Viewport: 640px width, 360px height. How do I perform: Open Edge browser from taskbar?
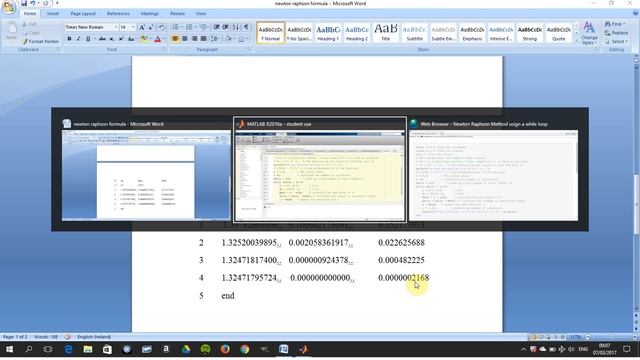[68, 349]
